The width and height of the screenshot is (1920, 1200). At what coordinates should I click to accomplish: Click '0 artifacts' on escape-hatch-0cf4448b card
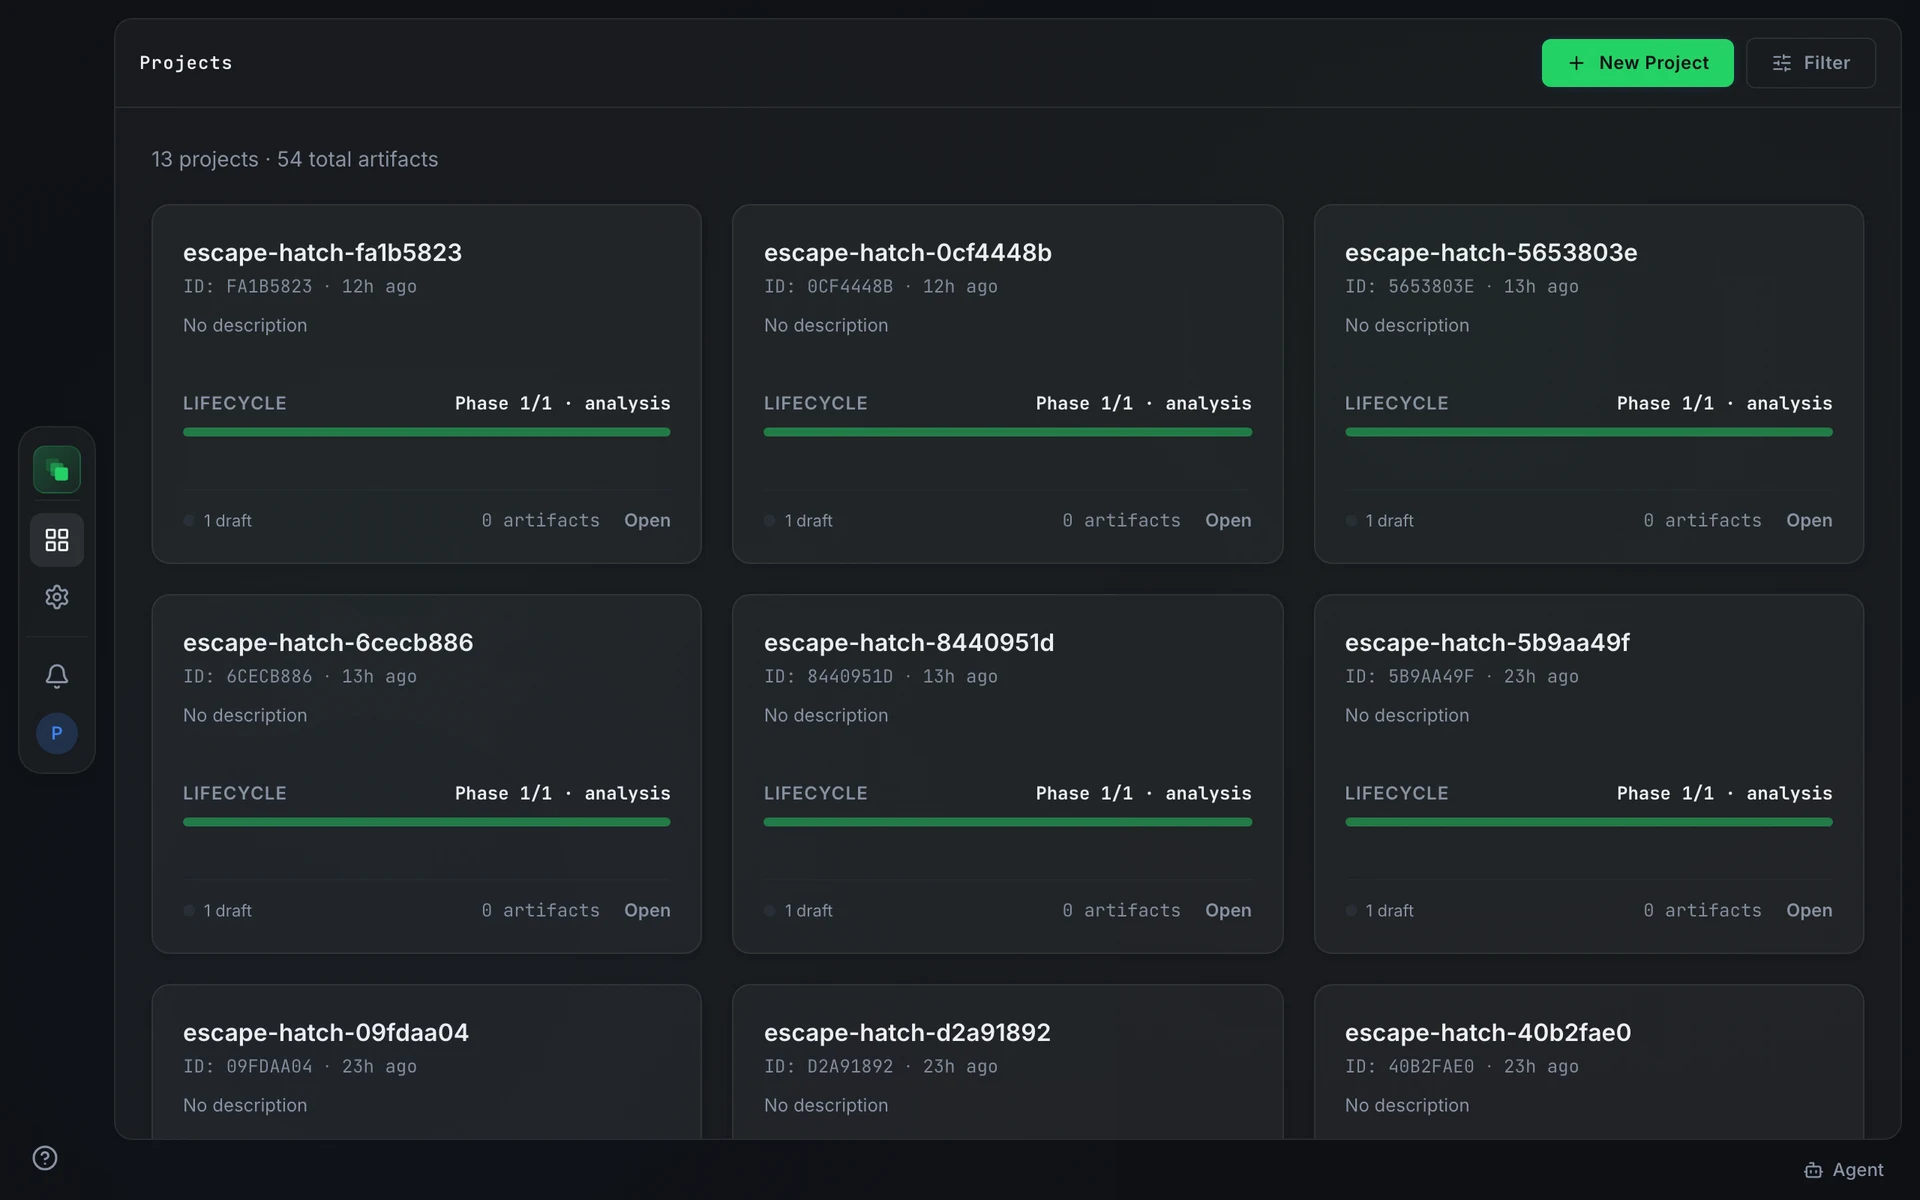(x=1122, y=520)
